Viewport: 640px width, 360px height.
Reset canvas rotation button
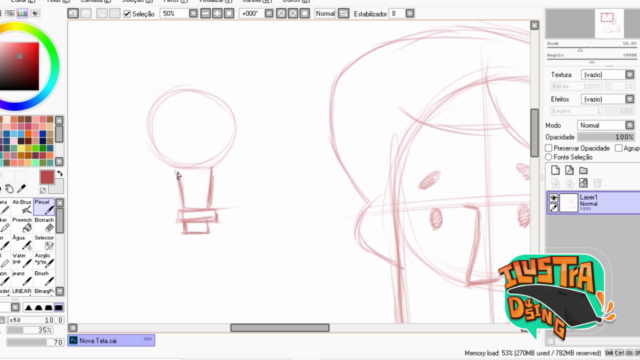click(x=304, y=13)
